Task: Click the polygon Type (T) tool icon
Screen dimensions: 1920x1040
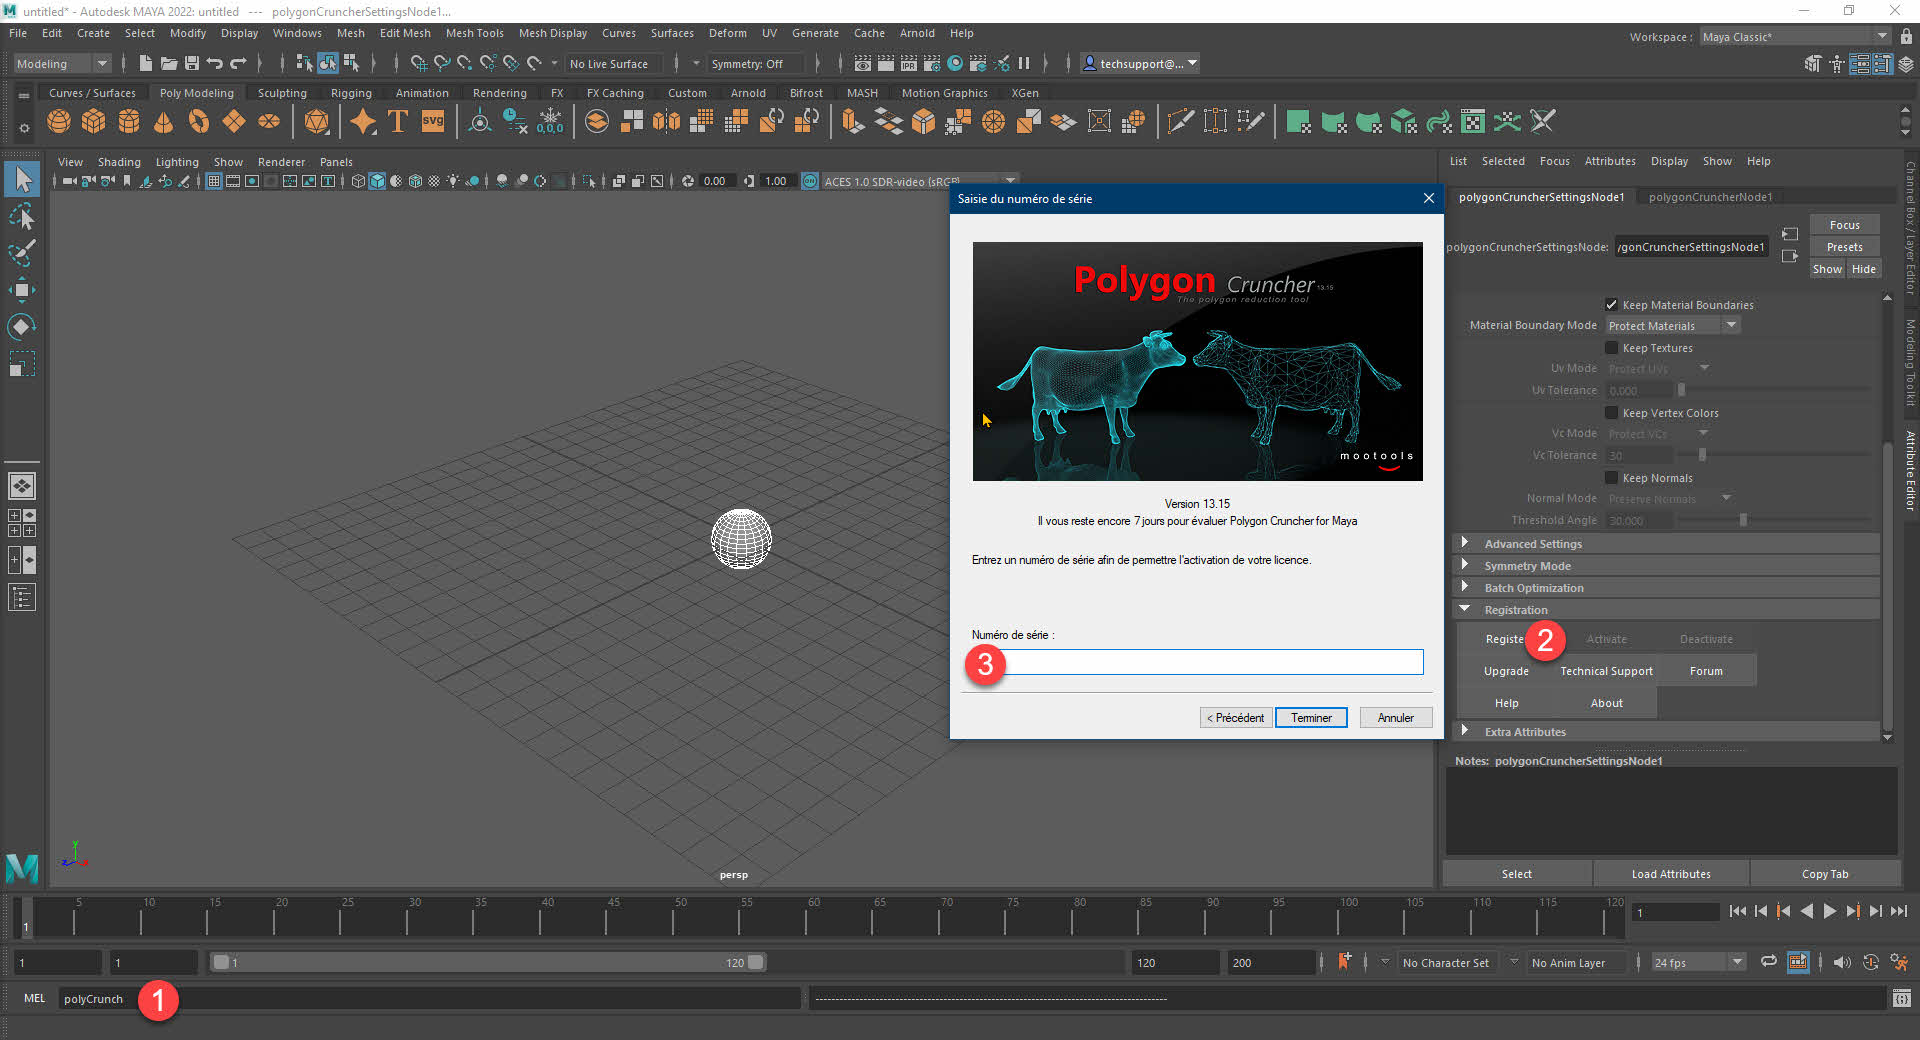Action: coord(397,122)
